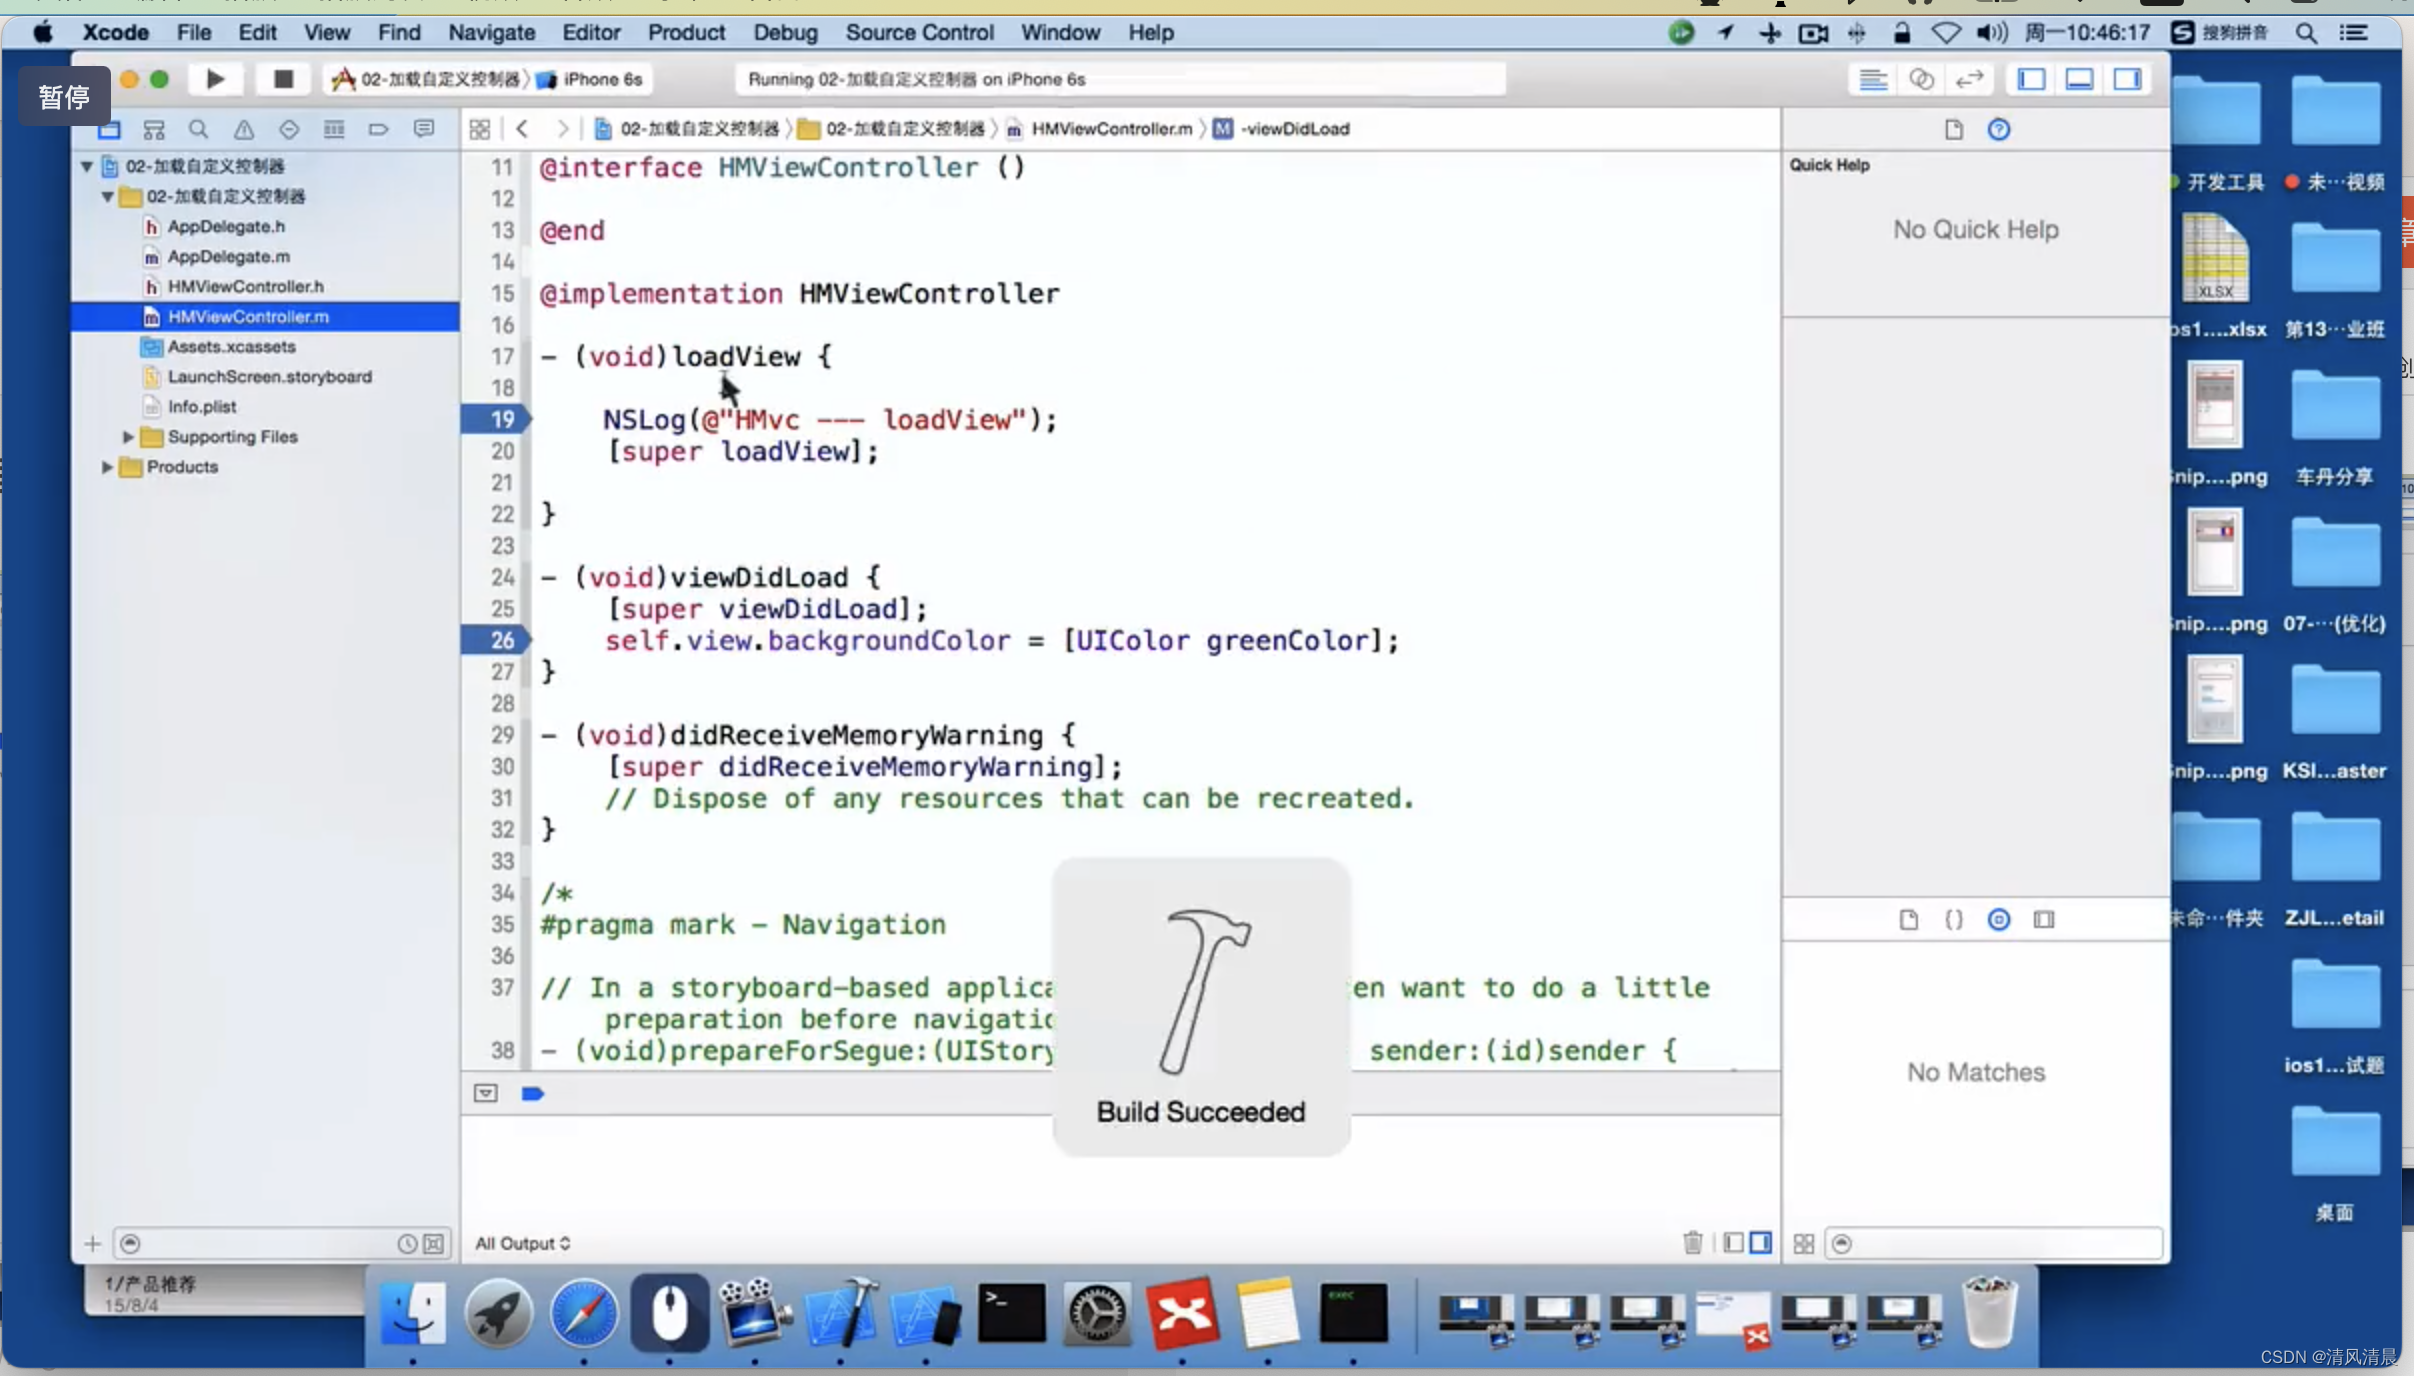Toggle the debug area visibility
Viewport: 2414px width, 1376px height.
(2079, 79)
